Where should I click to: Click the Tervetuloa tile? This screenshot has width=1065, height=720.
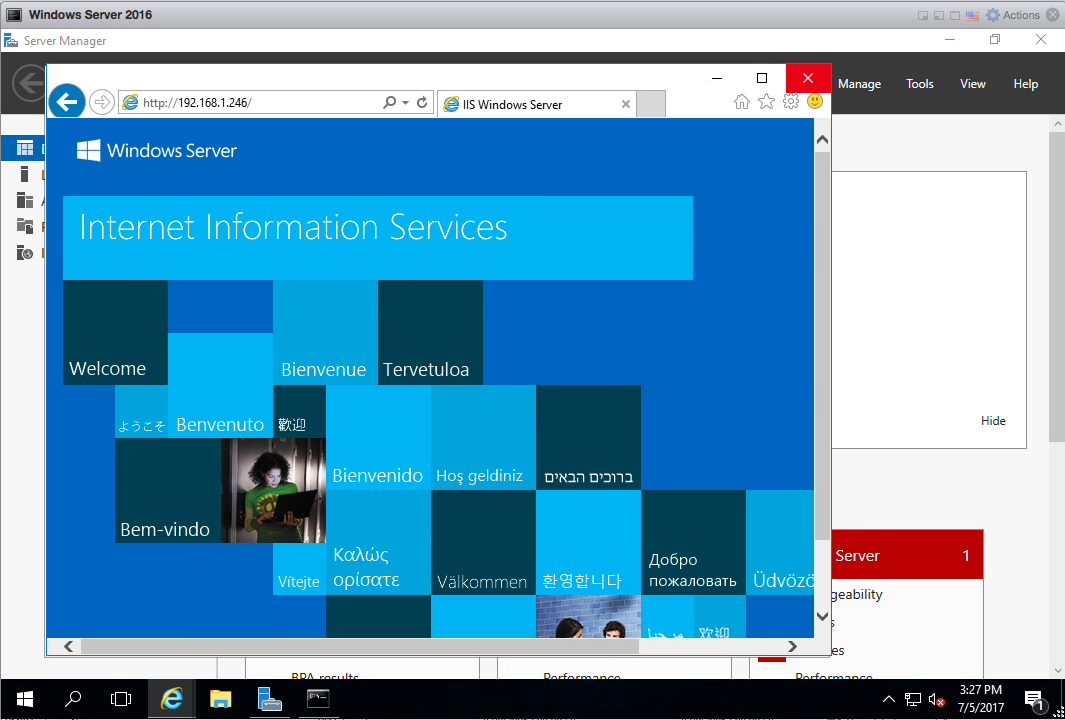pos(431,333)
